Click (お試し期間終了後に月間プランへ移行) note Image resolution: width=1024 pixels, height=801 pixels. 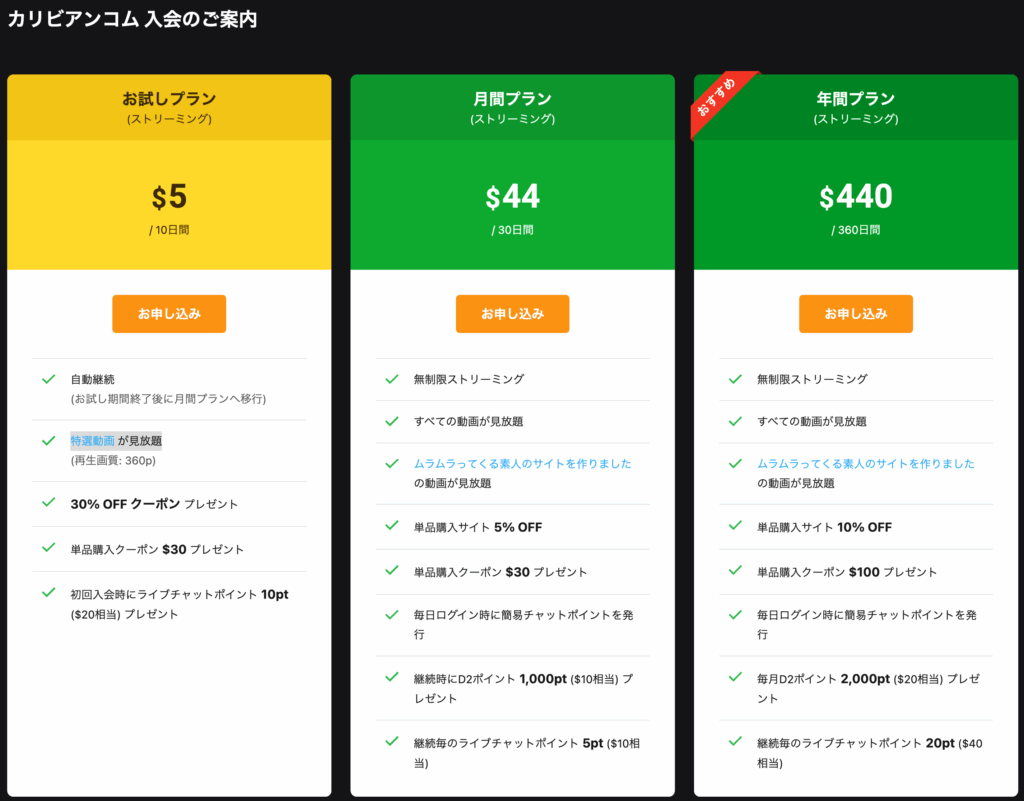pyautogui.click(x=168, y=399)
